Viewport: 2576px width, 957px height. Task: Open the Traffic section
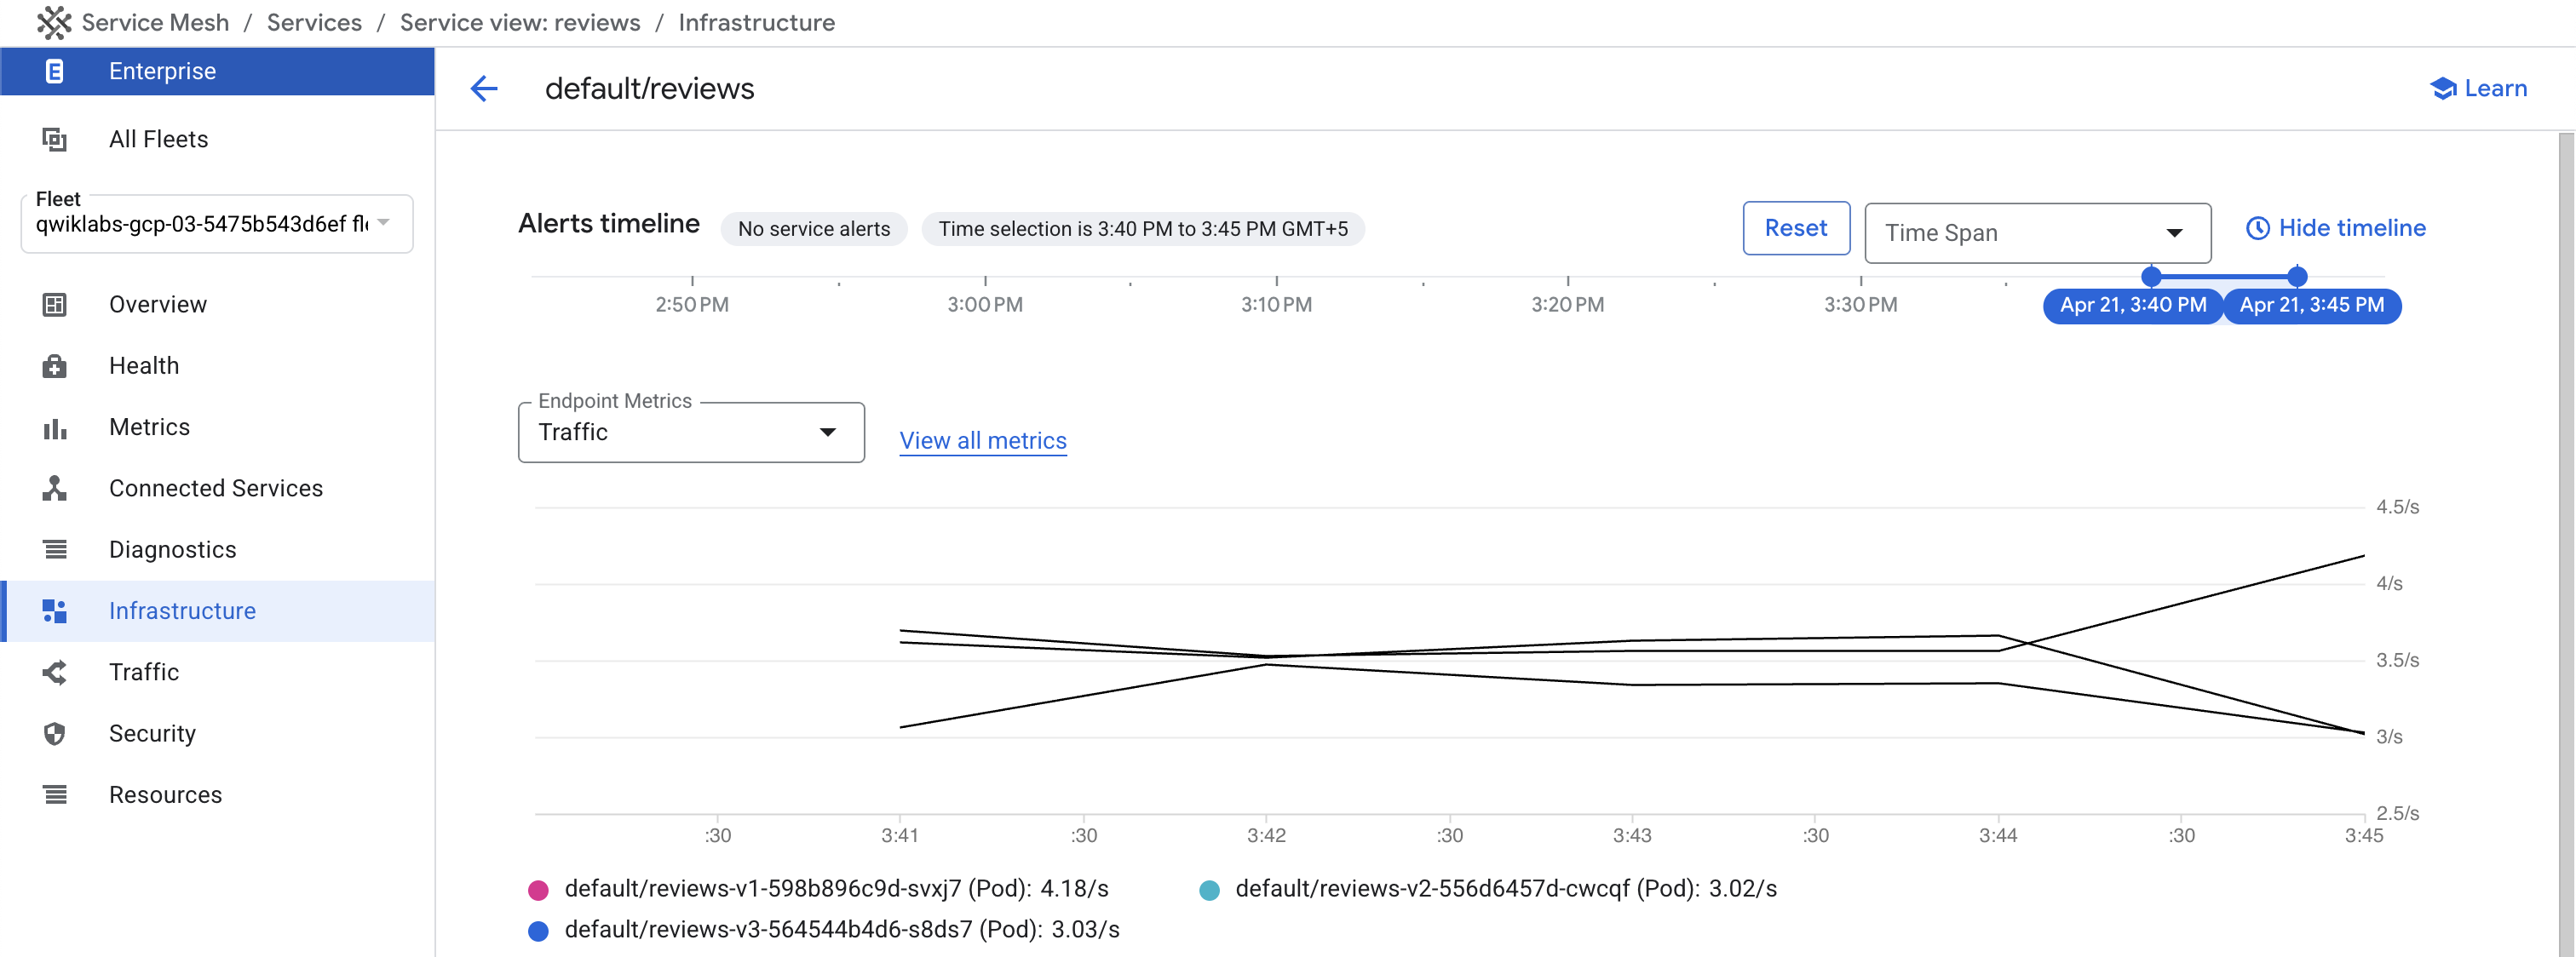[217, 672]
